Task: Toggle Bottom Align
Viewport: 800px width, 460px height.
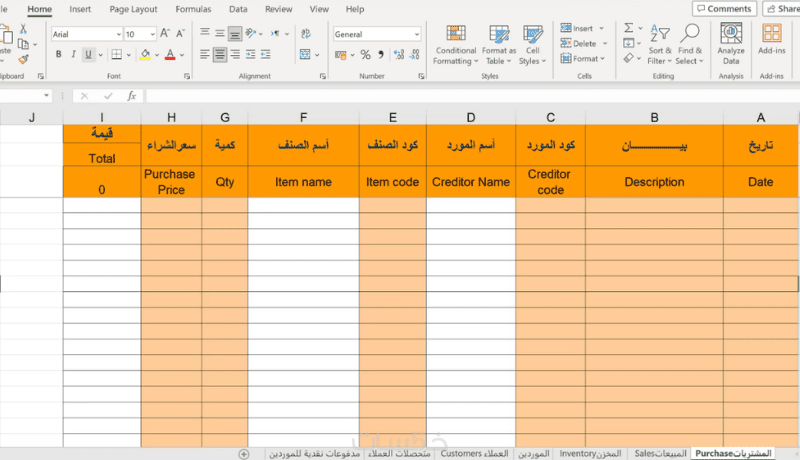Action: 235,34
